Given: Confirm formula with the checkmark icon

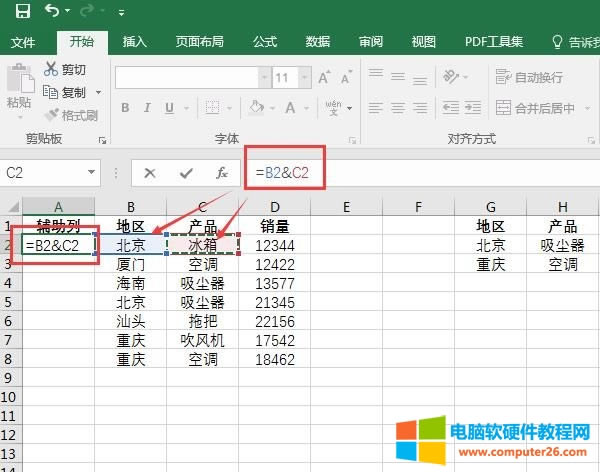Looking at the screenshot, I should [x=186, y=173].
